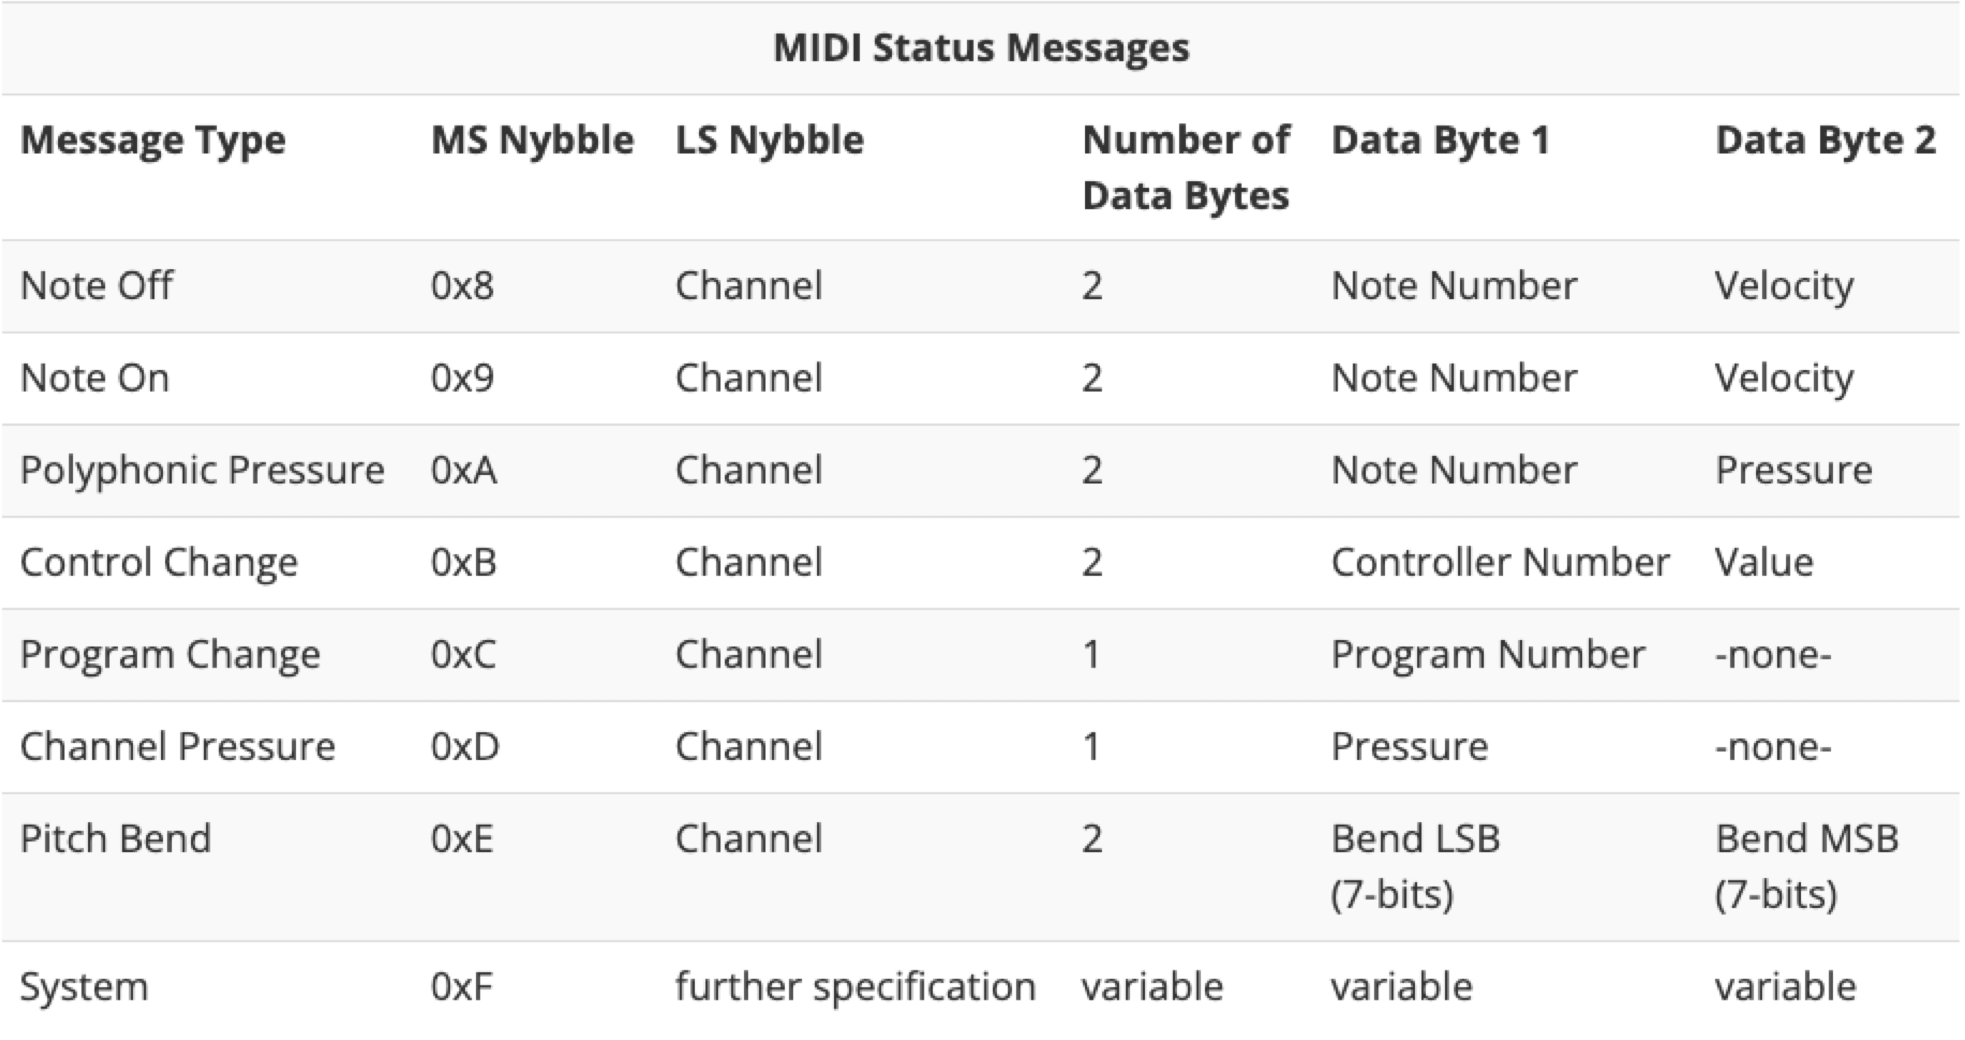Click the Message Type column header

pyautogui.click(x=153, y=141)
